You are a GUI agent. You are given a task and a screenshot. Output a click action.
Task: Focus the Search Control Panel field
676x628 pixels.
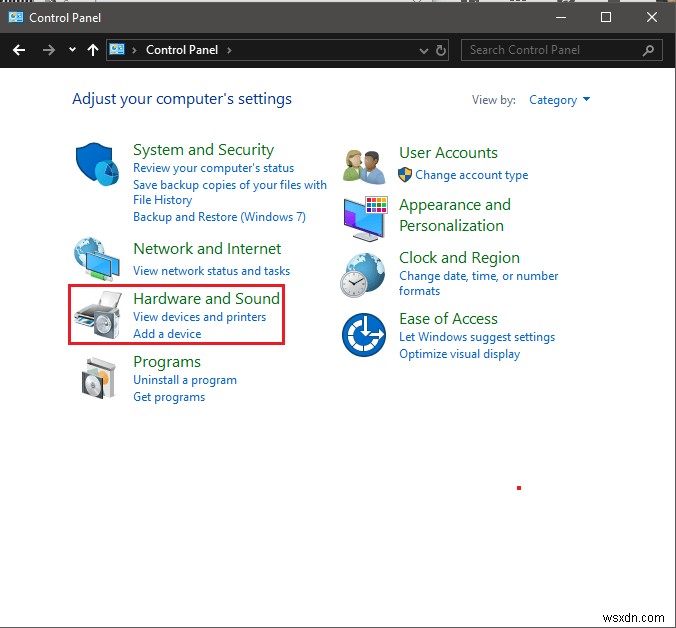[561, 50]
